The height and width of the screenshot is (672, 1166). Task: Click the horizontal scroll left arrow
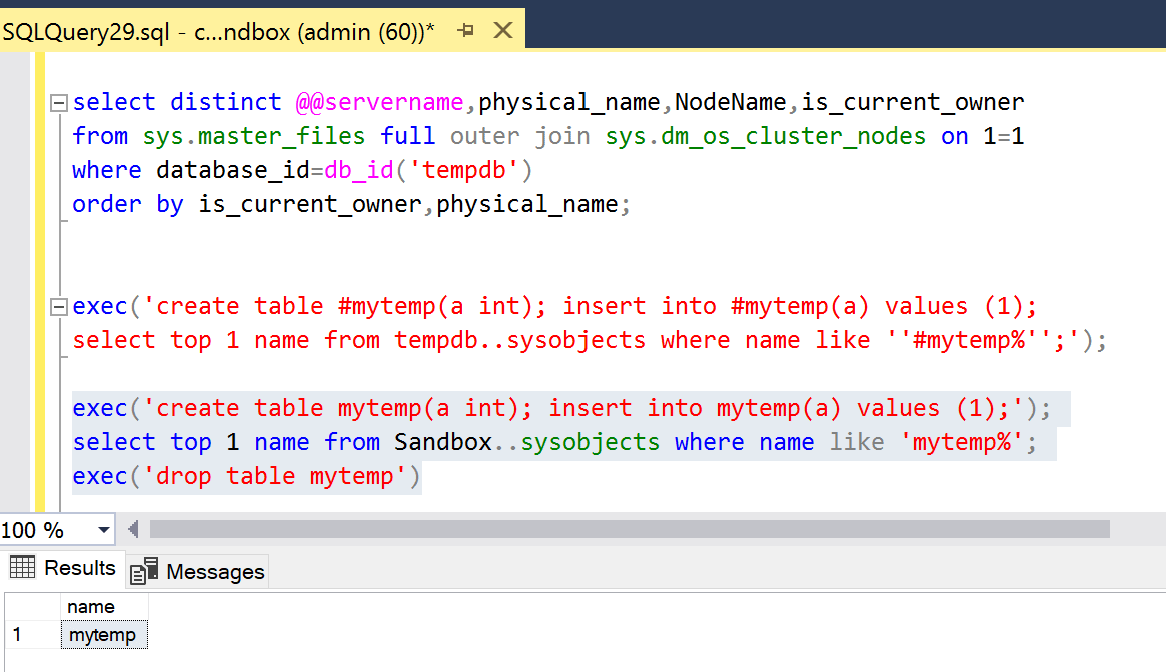point(133,529)
